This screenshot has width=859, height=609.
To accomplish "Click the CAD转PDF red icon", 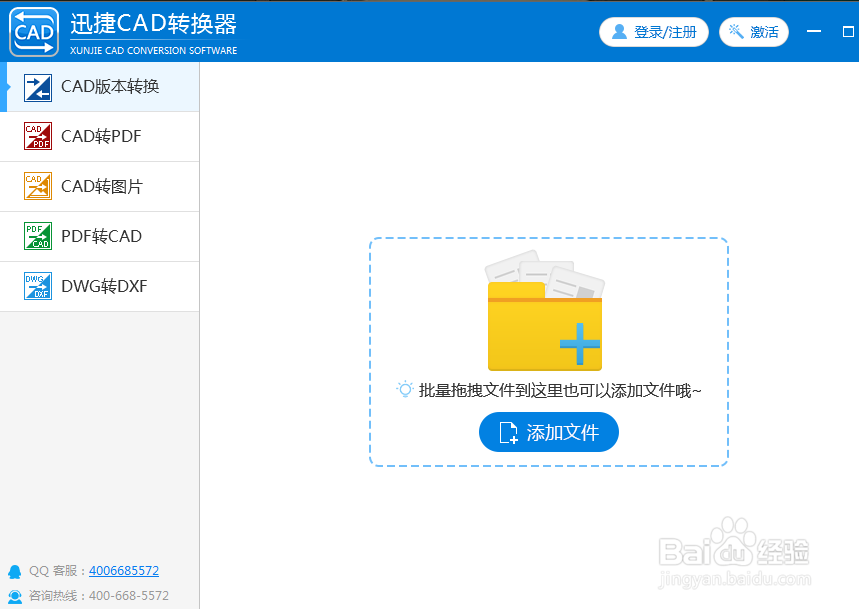I will (x=38, y=136).
